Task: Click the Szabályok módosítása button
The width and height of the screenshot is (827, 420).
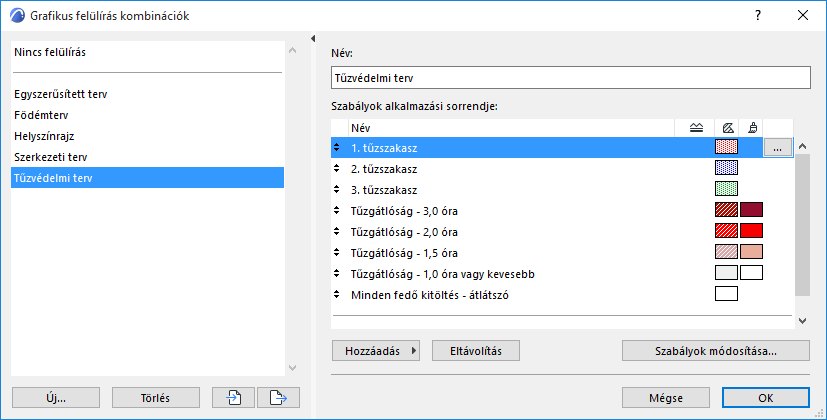Action: point(715,350)
